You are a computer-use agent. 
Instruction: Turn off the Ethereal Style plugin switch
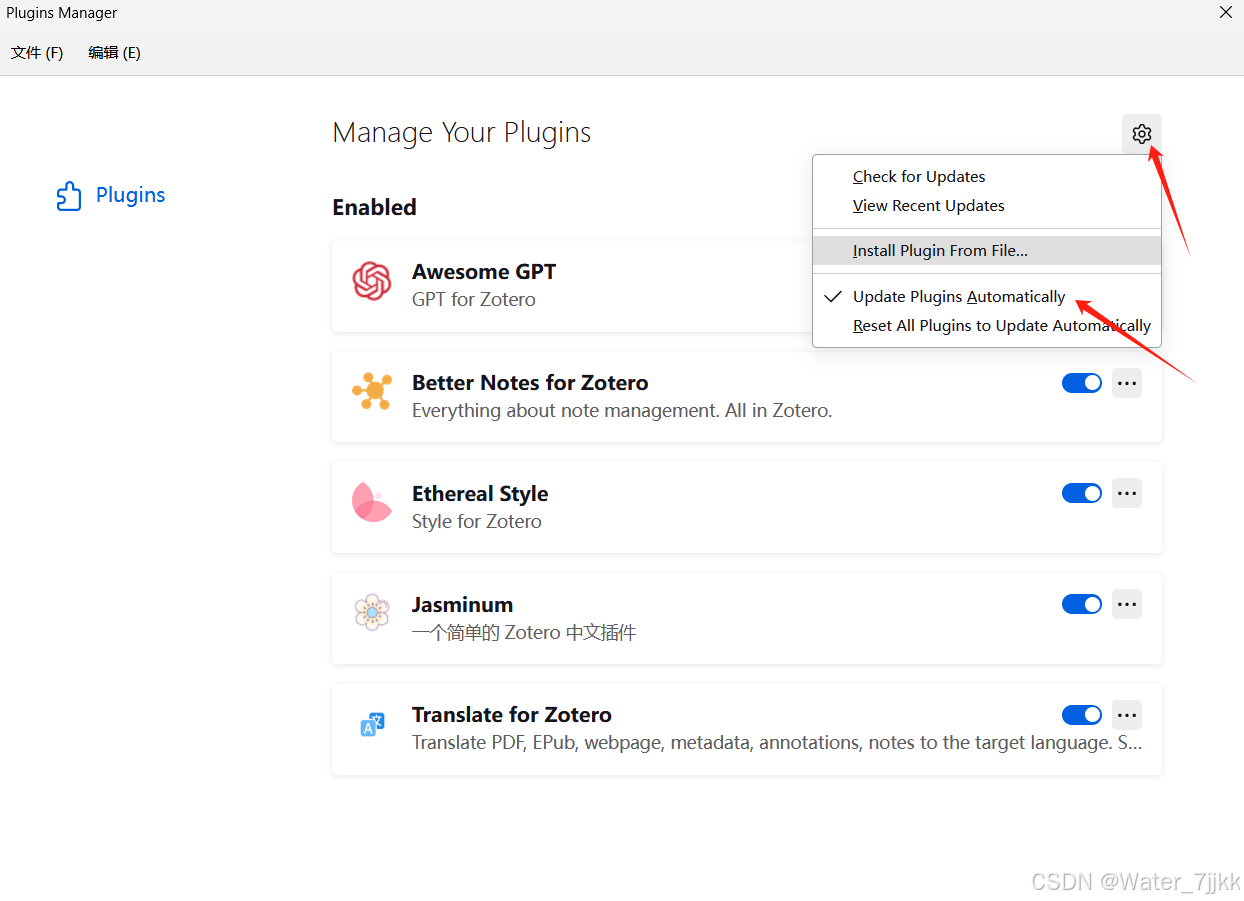(x=1082, y=493)
